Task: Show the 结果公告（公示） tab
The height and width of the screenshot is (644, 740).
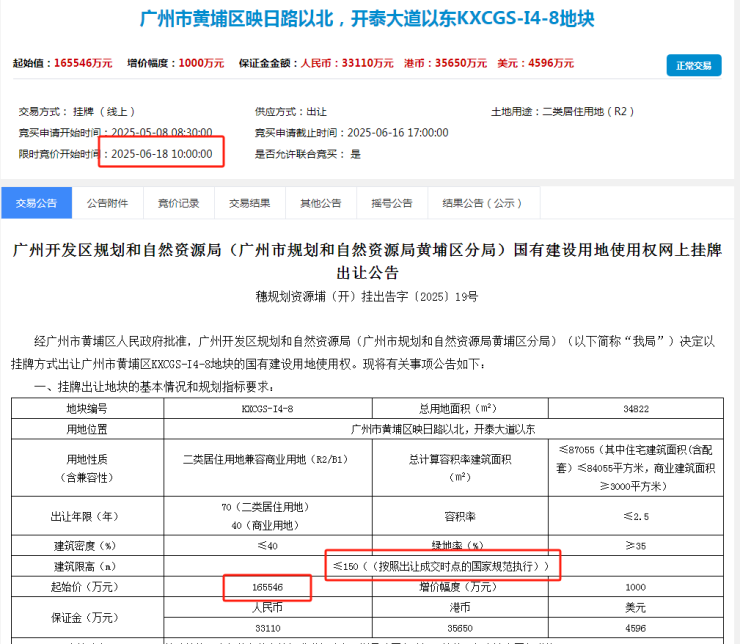Action: (482, 203)
